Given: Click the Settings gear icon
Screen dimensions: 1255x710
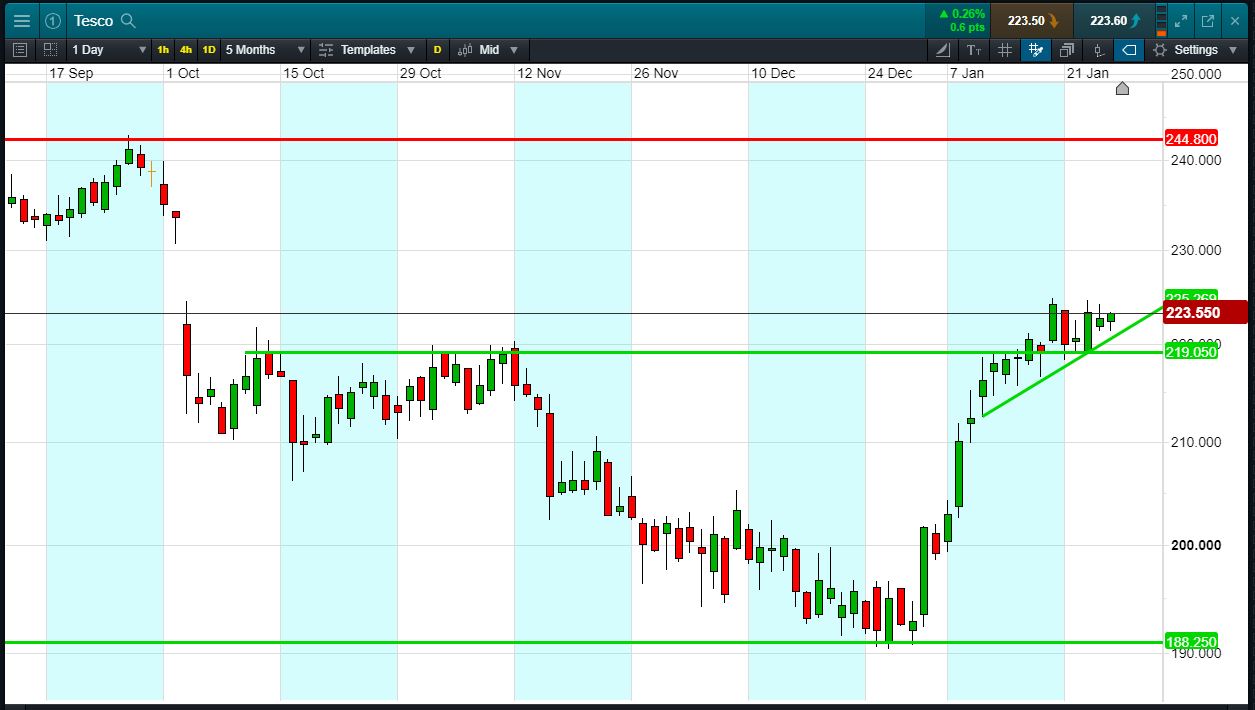Looking at the screenshot, I should click(x=1160, y=49).
